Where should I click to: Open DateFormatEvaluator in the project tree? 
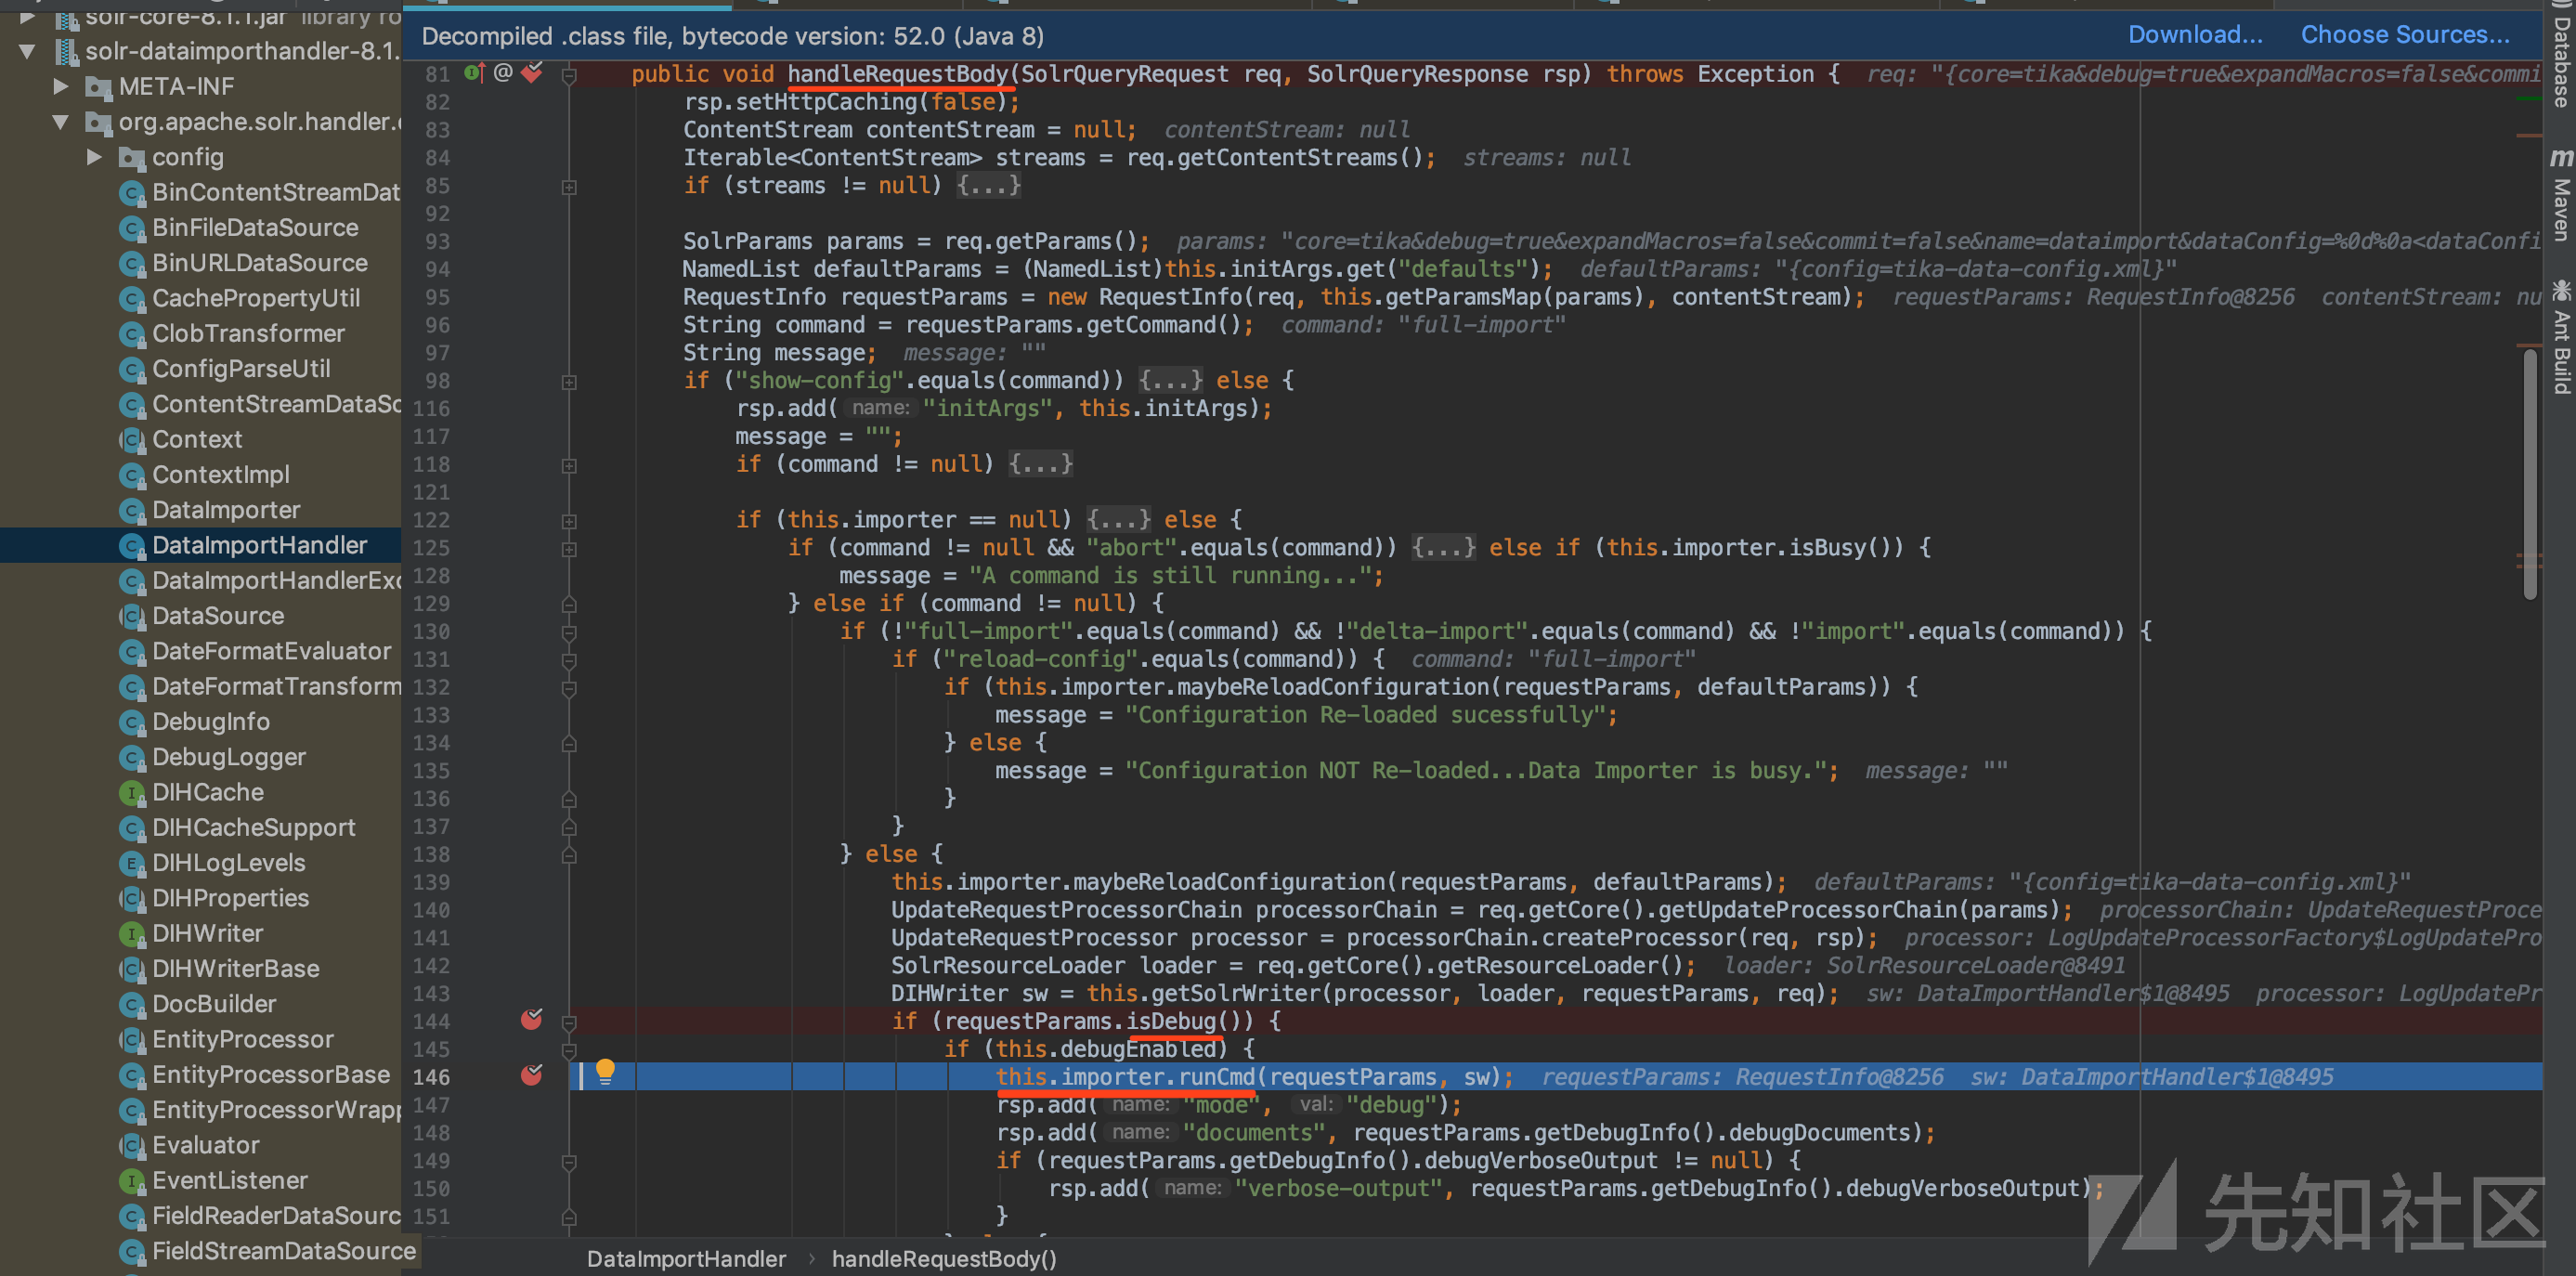point(271,651)
